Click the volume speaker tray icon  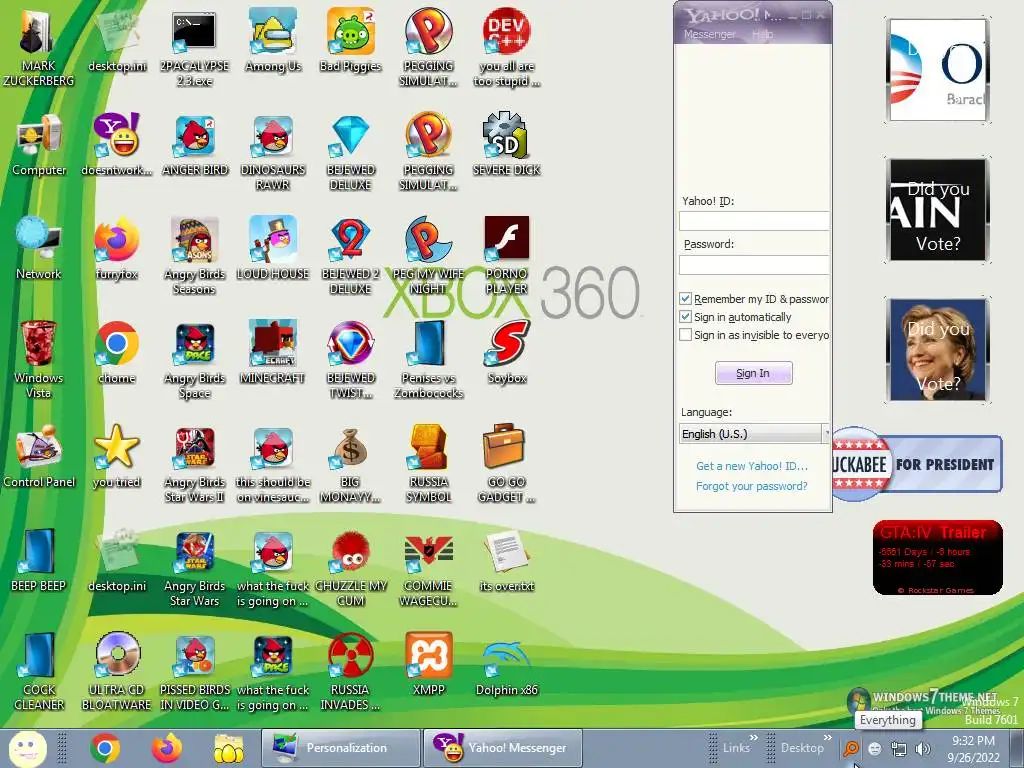922,748
